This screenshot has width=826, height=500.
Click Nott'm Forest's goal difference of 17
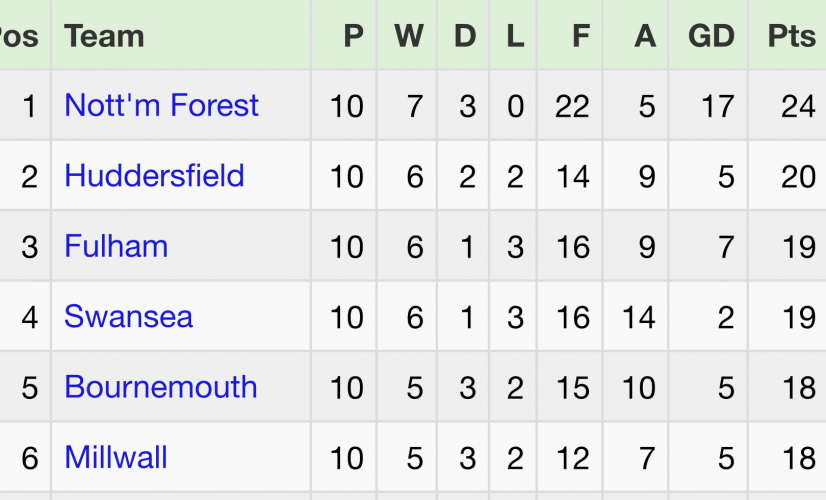tap(717, 106)
